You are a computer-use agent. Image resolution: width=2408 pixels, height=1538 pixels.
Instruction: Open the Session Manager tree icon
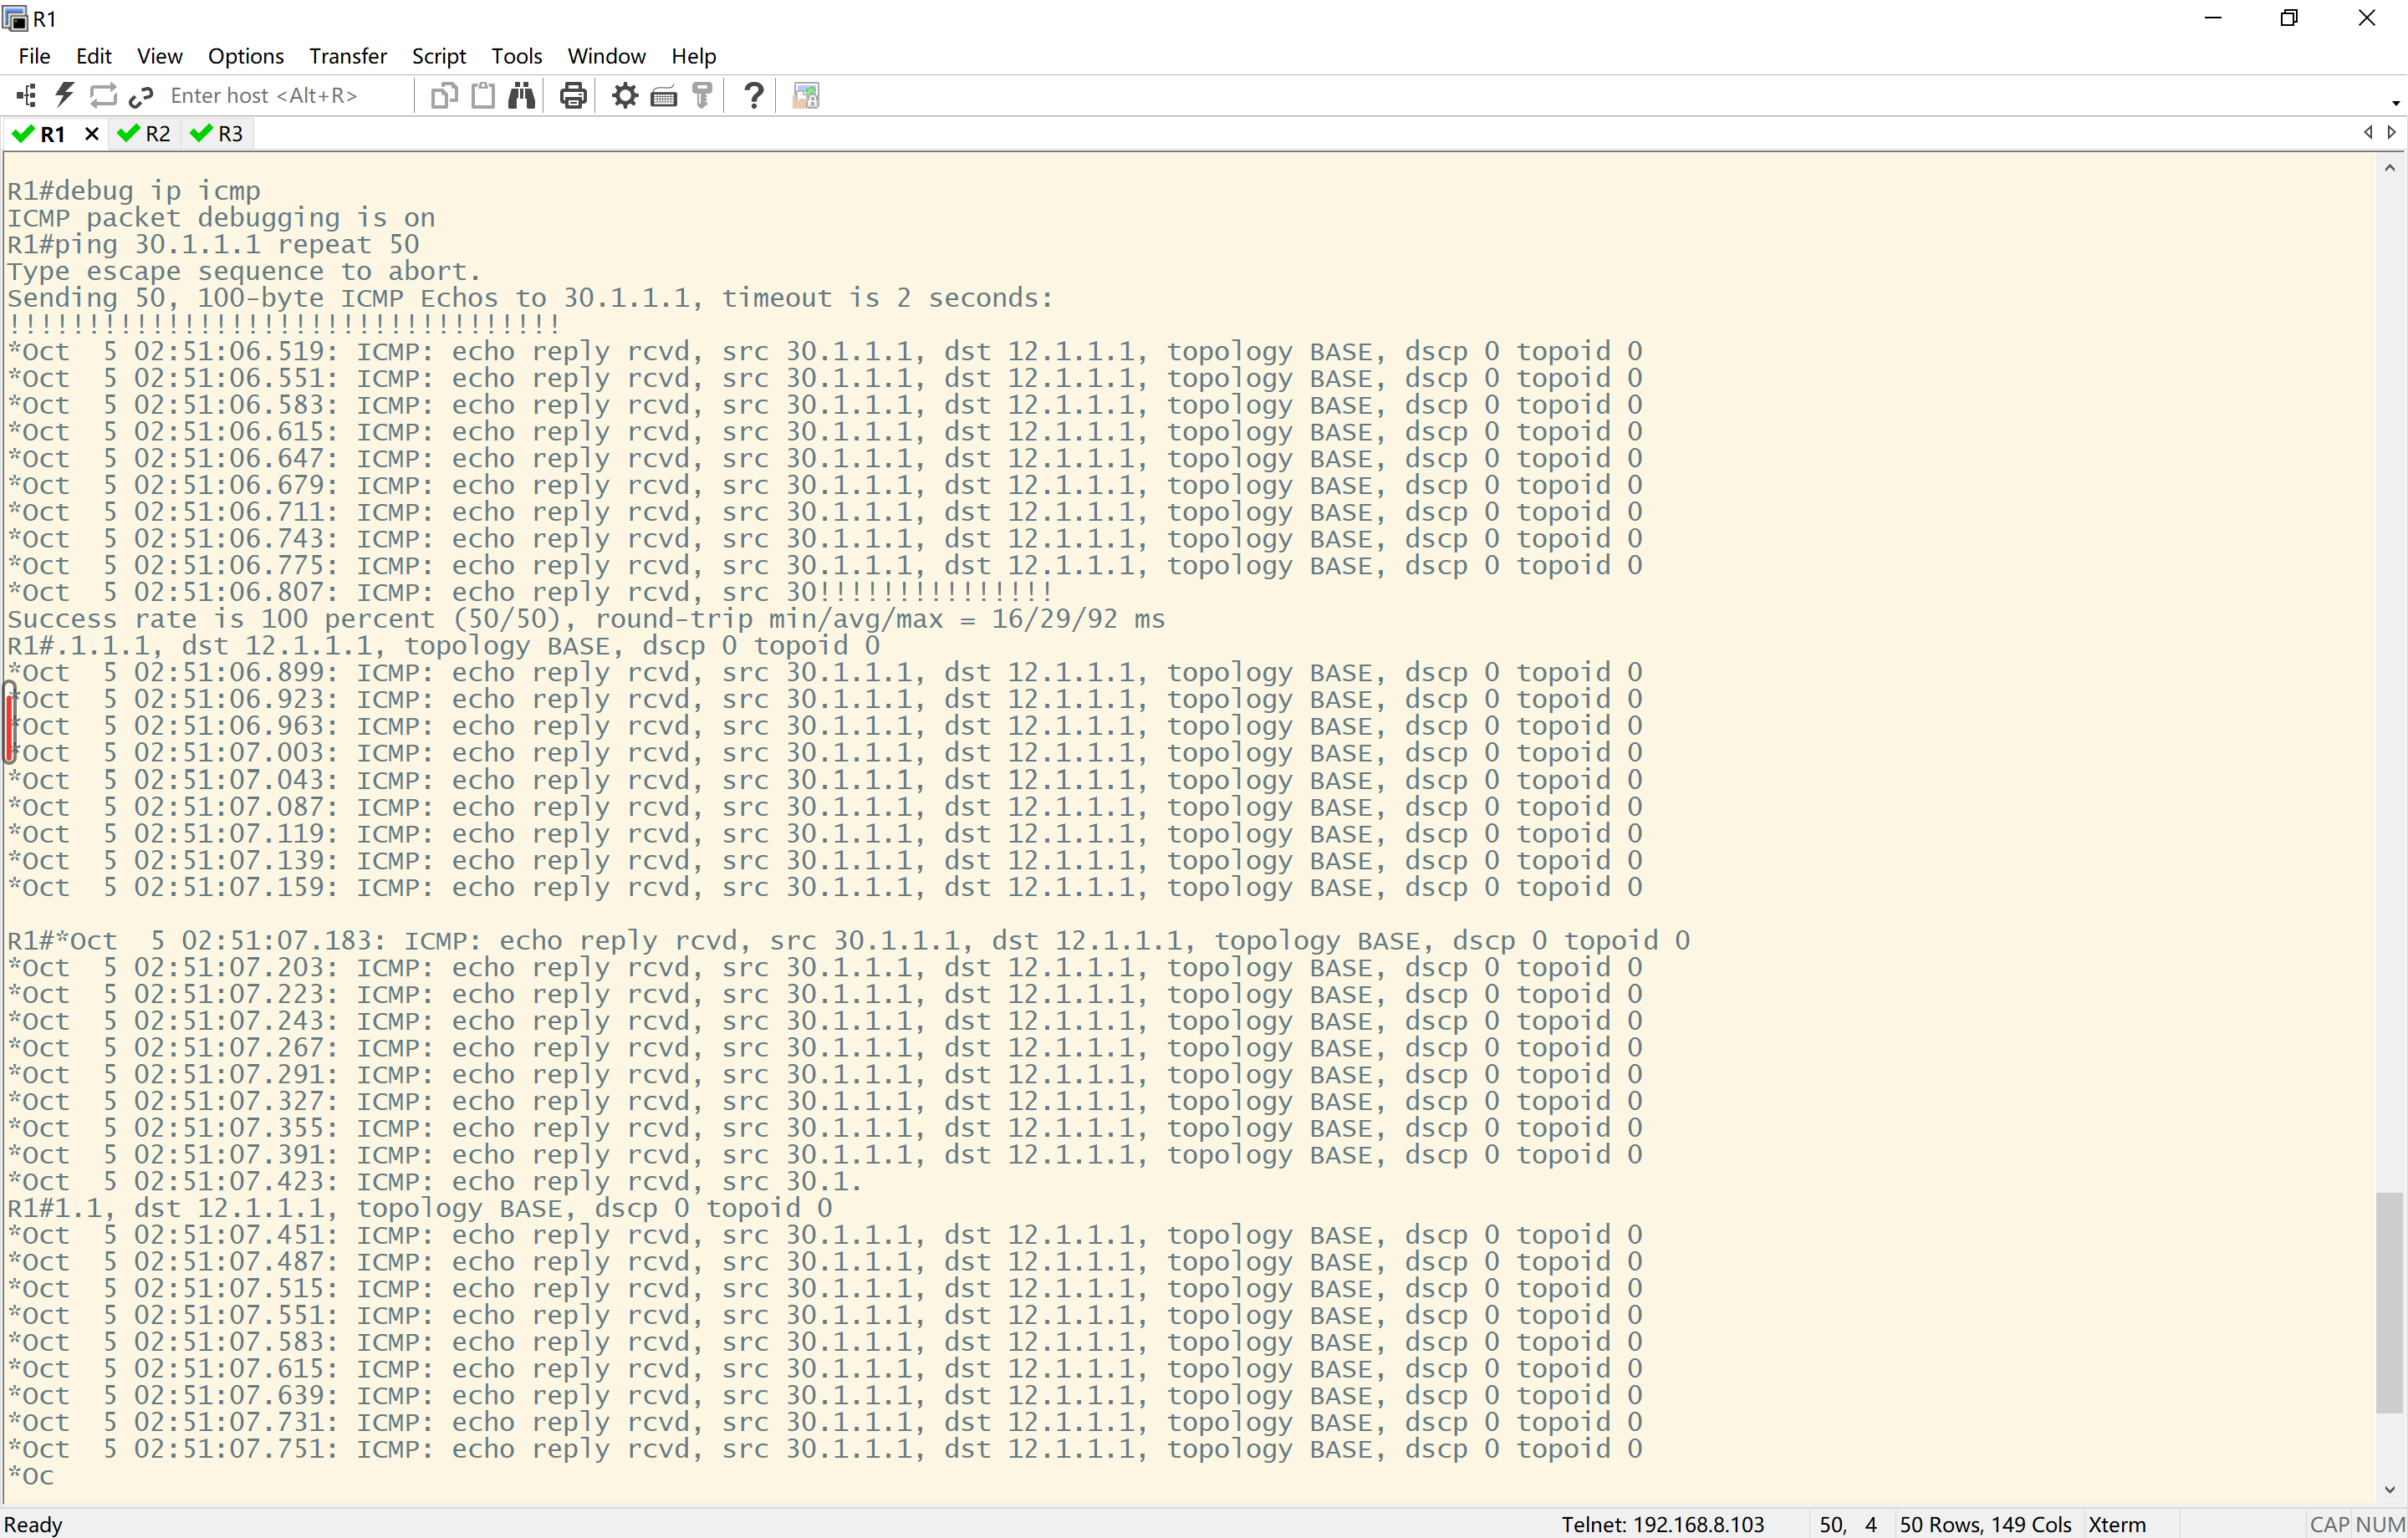coord(27,95)
